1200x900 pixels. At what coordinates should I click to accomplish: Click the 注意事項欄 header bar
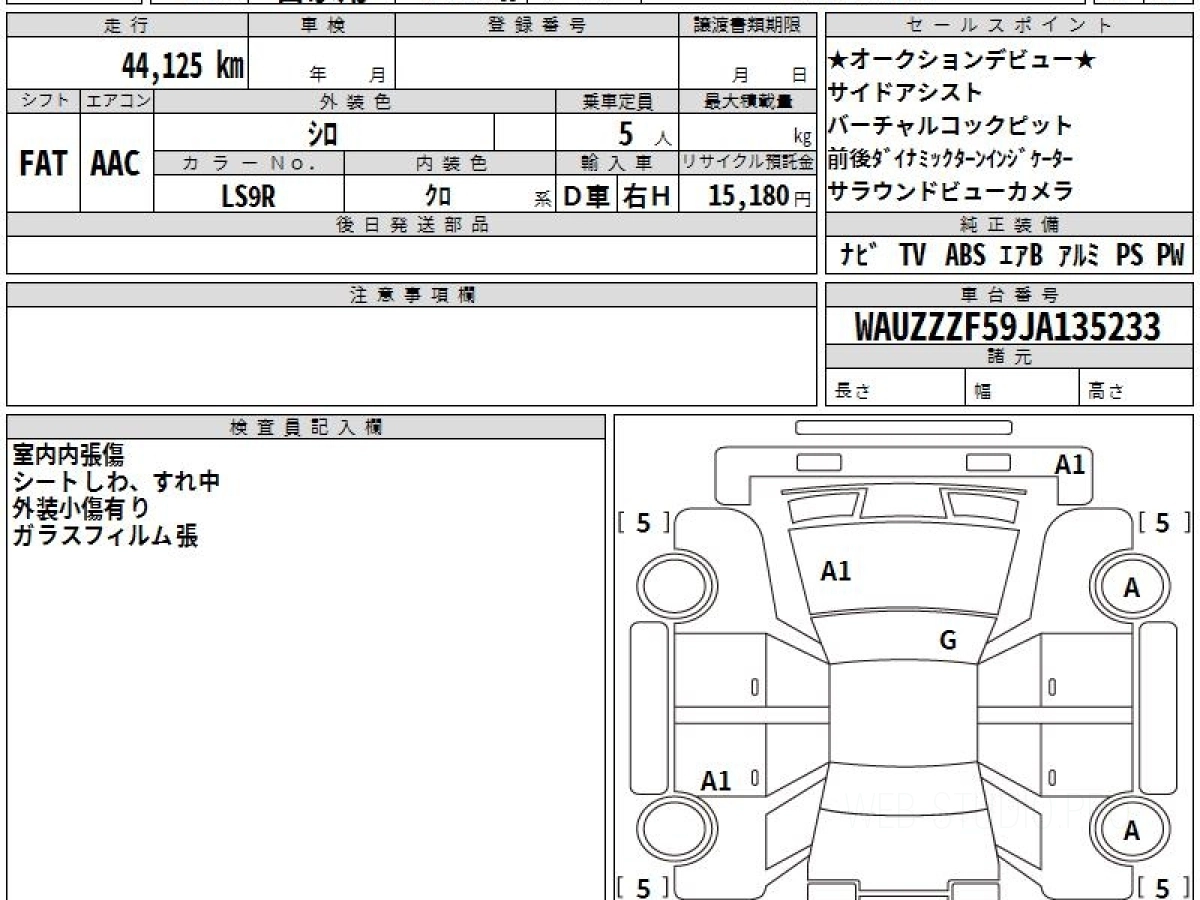[412, 295]
